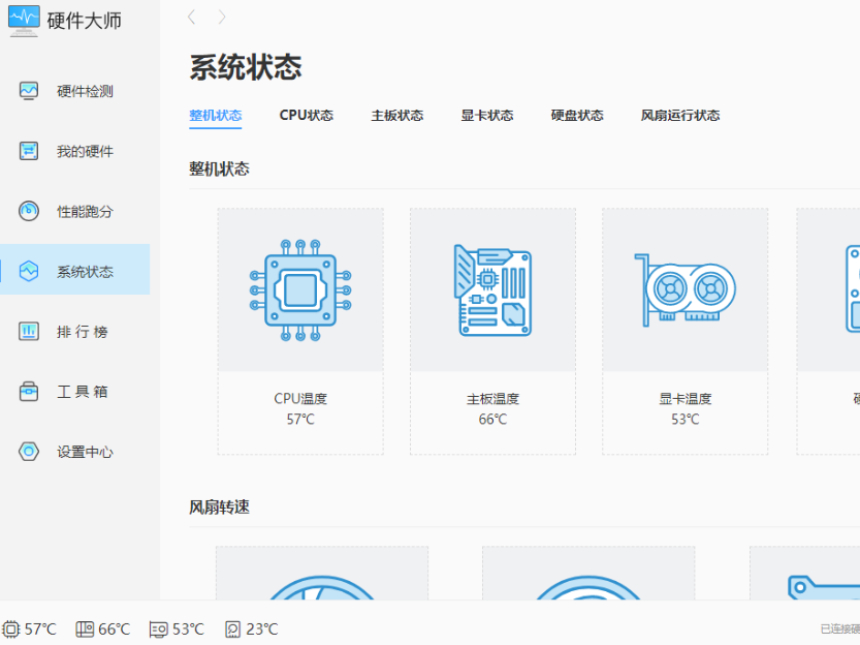Open 设置中心 hexagon icon

(x=29, y=451)
